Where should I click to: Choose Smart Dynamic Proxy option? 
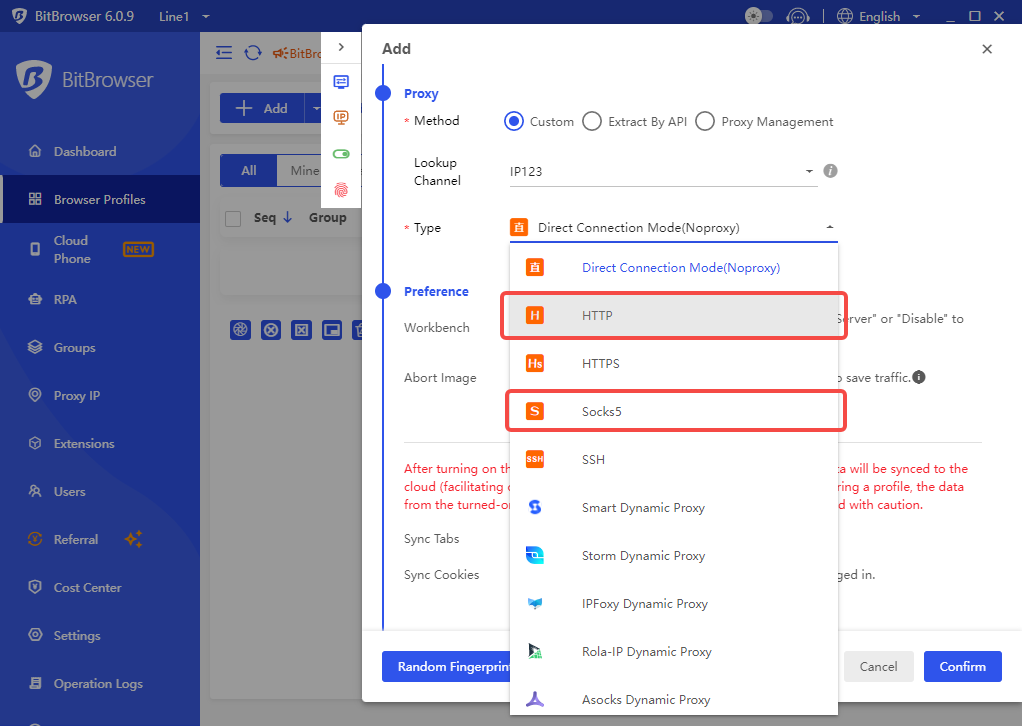click(673, 507)
